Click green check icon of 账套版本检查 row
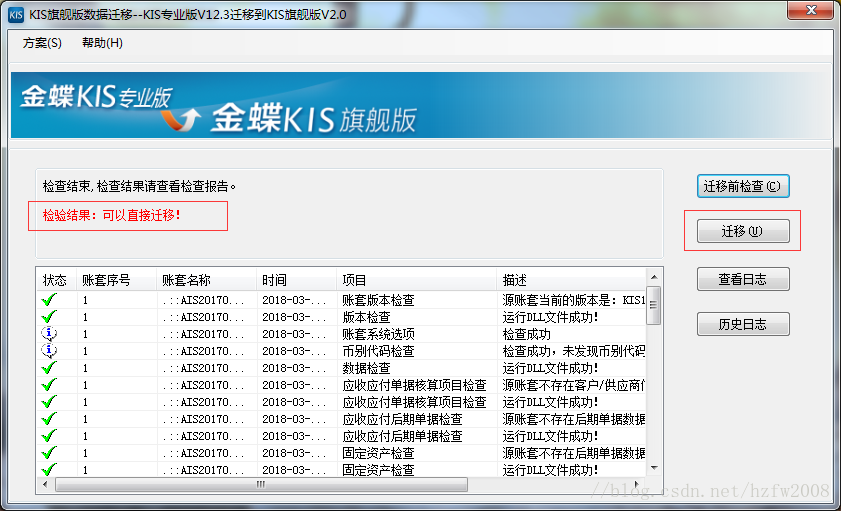 tap(49, 300)
